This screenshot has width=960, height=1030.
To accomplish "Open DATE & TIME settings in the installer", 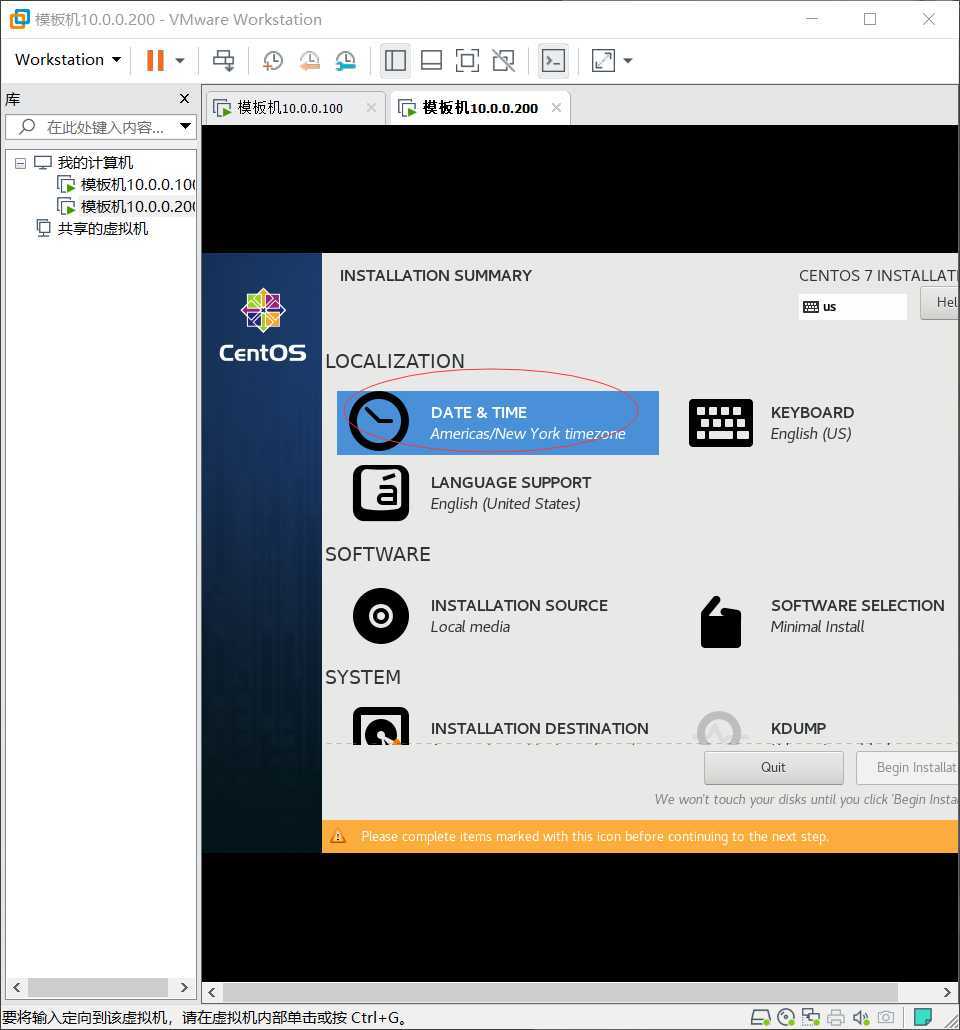I will tap(497, 422).
